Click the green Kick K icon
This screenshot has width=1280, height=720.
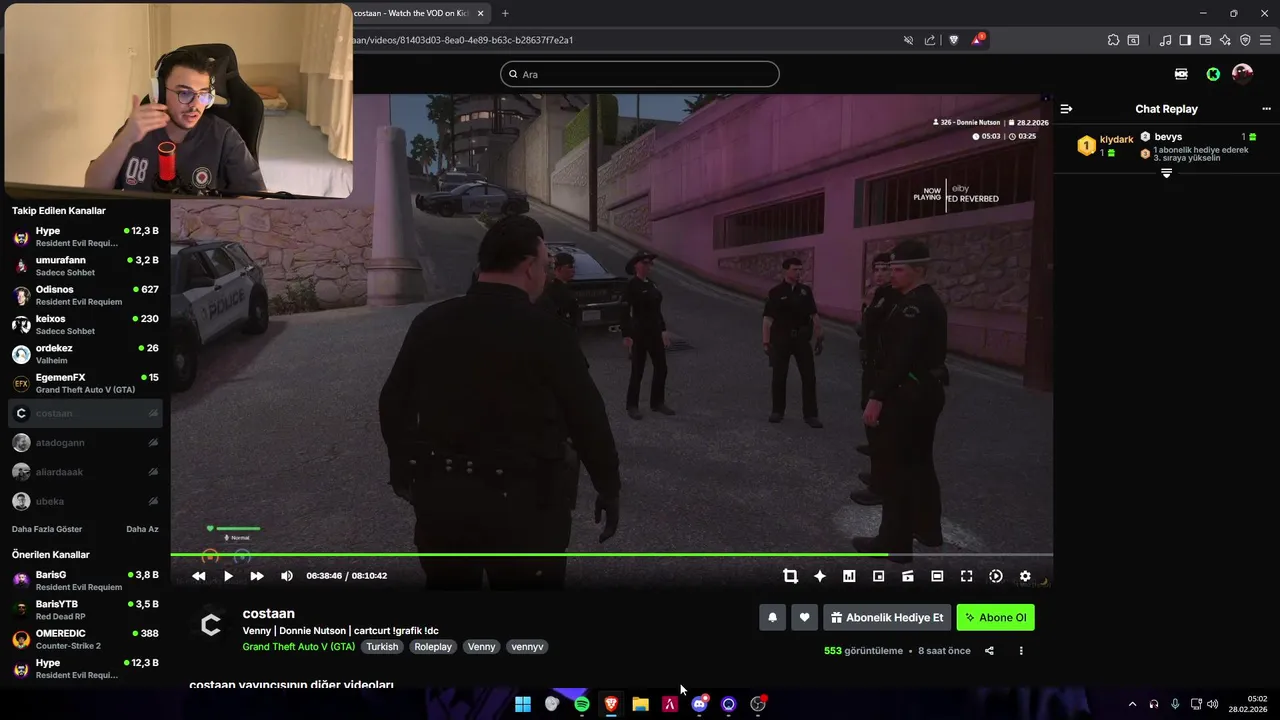pos(1213,74)
